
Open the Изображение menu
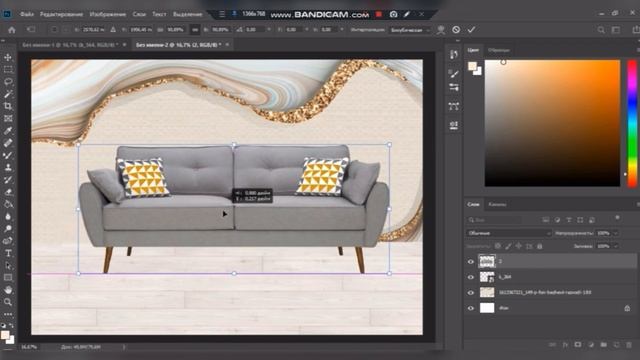tap(108, 14)
